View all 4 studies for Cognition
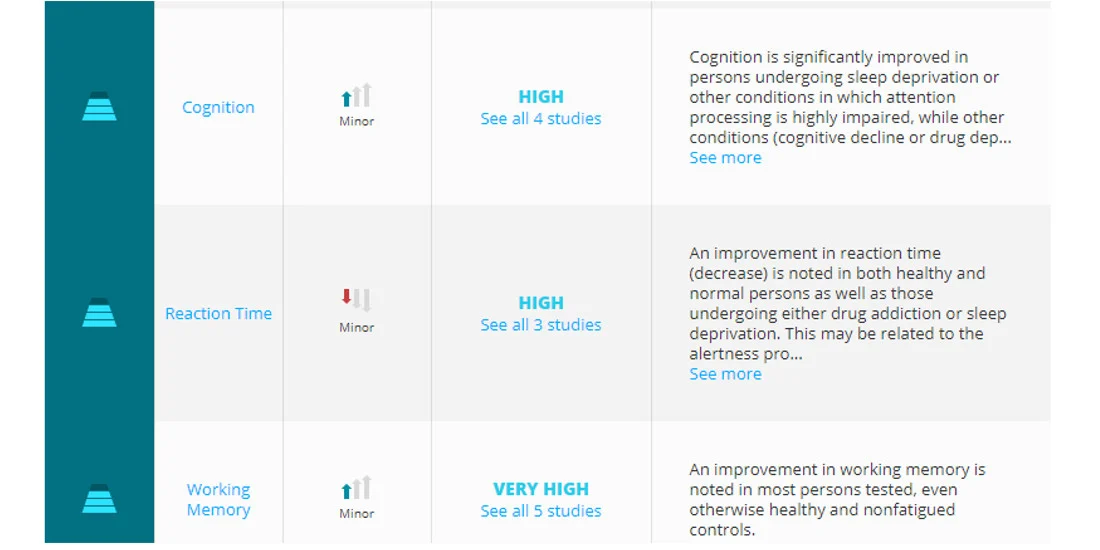Image resolution: width=1100 pixels, height=550 pixels. [541, 119]
